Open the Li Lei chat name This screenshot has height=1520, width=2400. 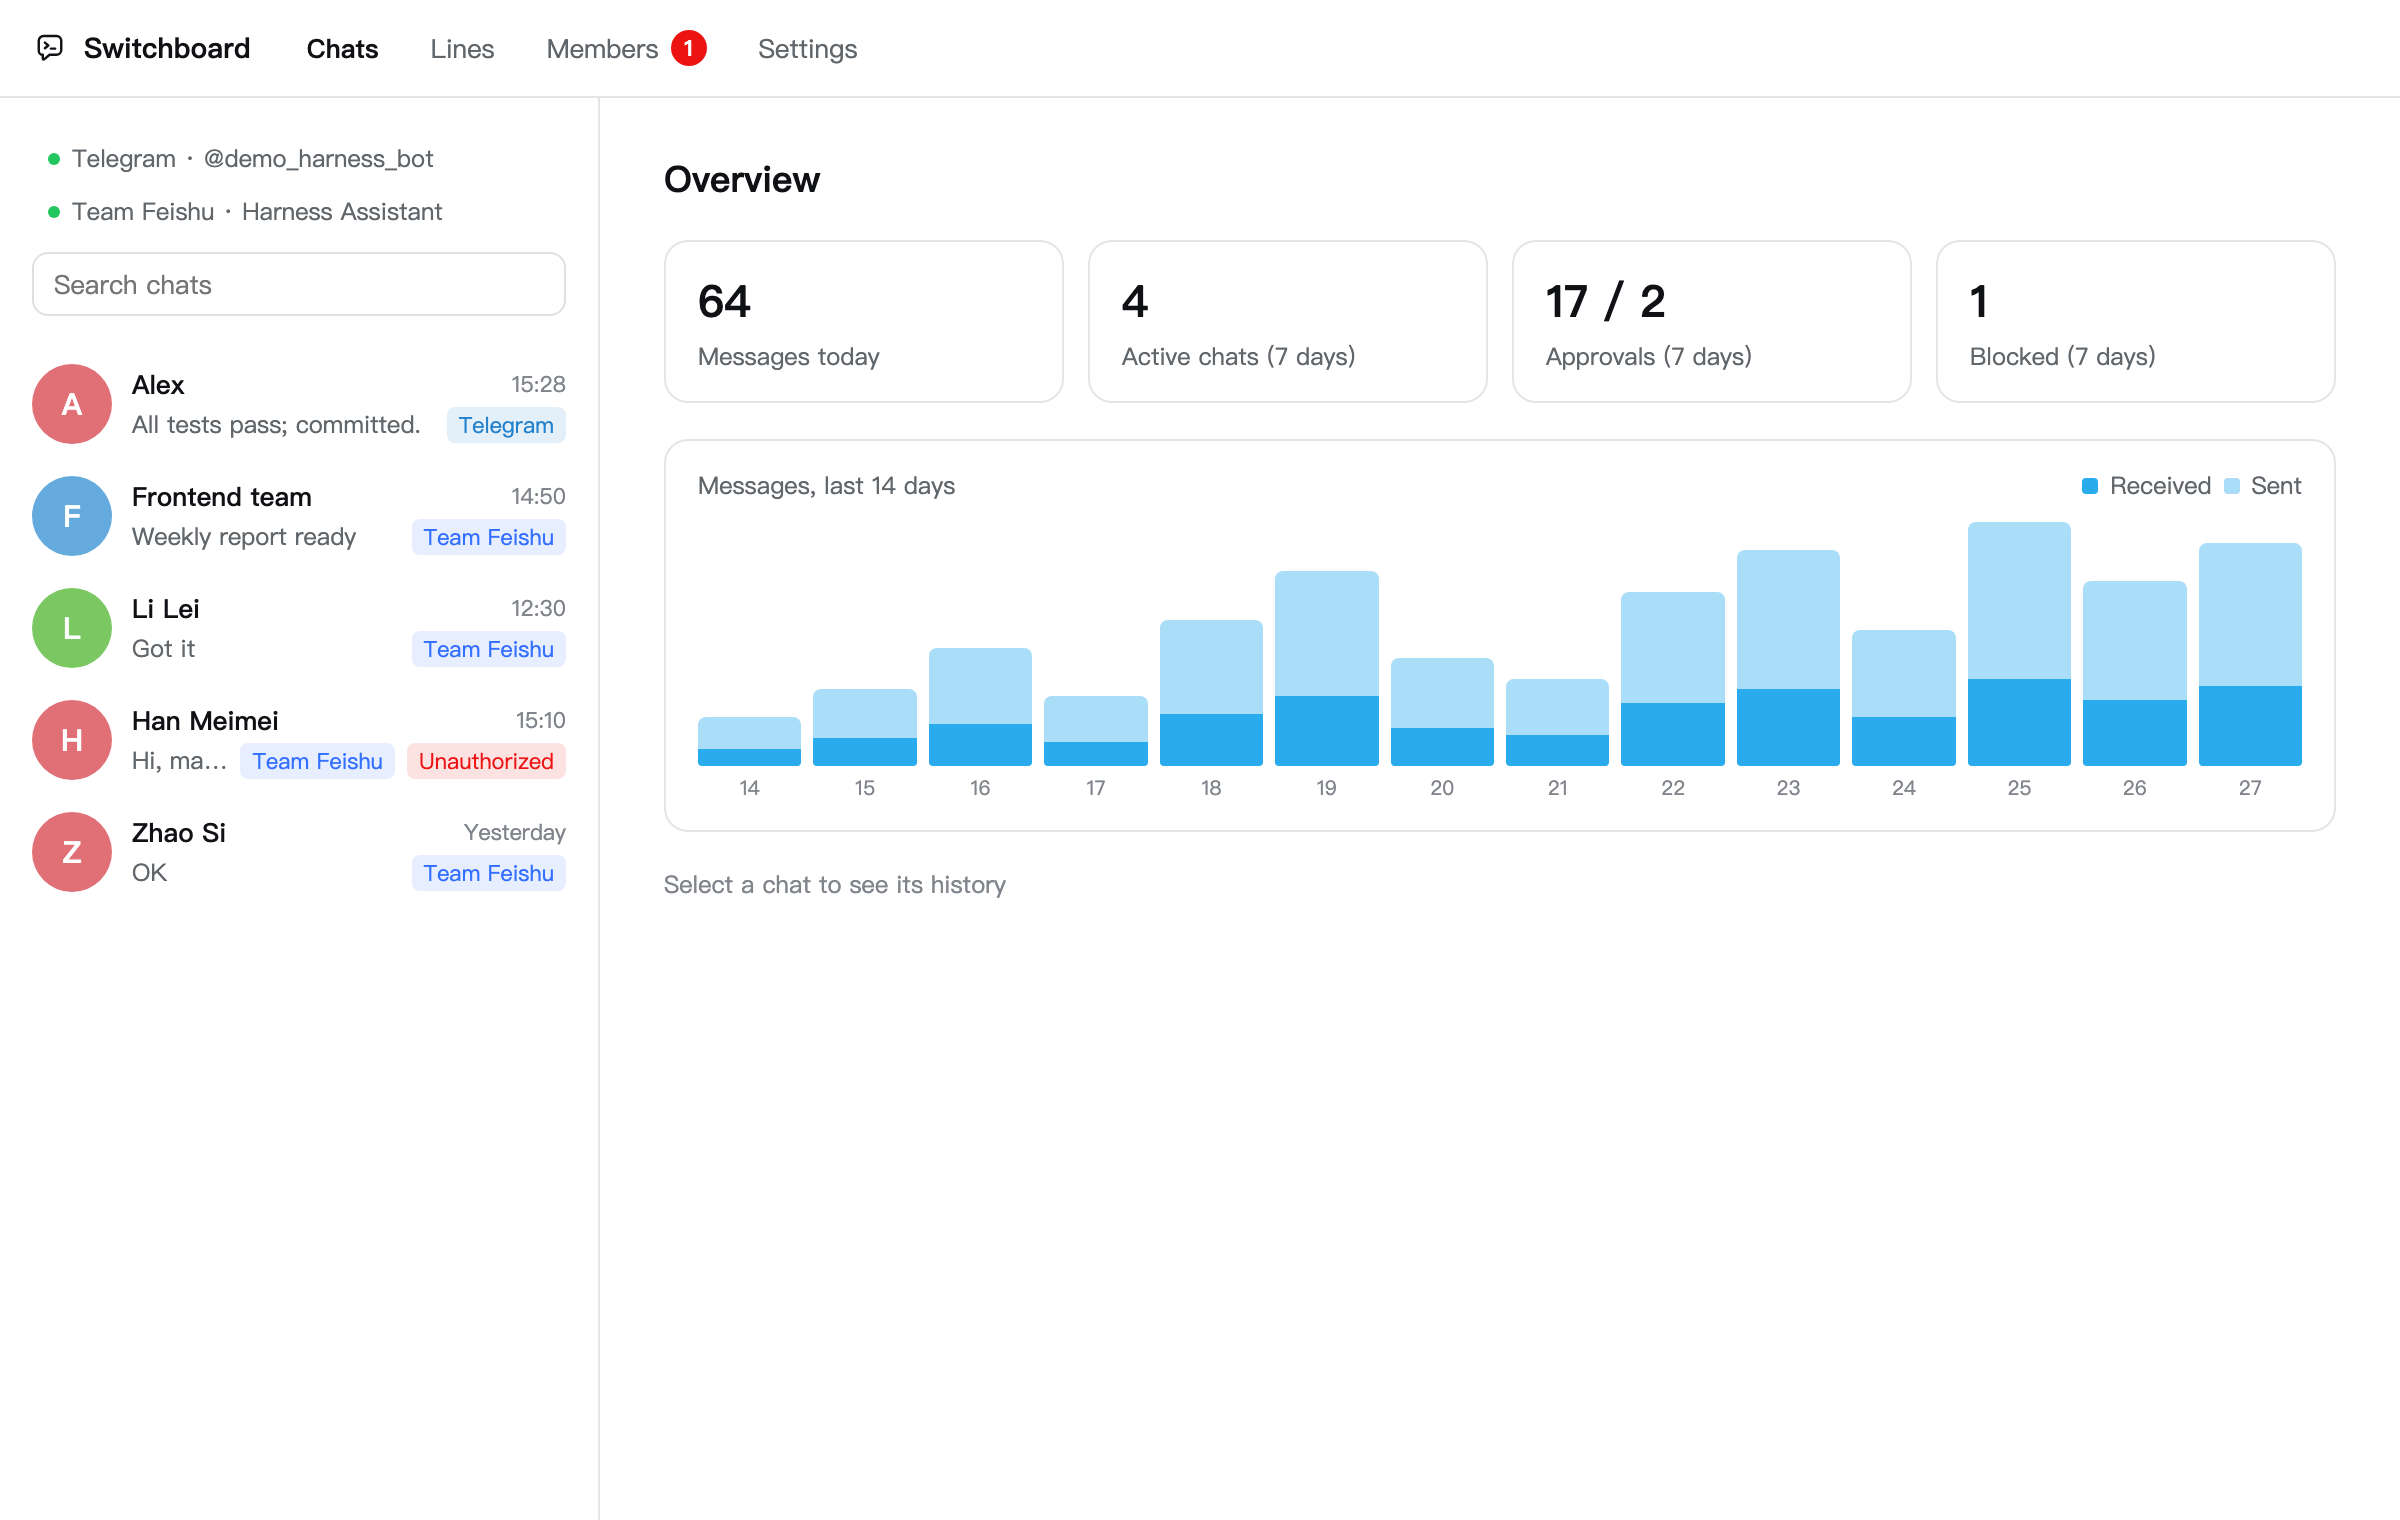pos(166,609)
